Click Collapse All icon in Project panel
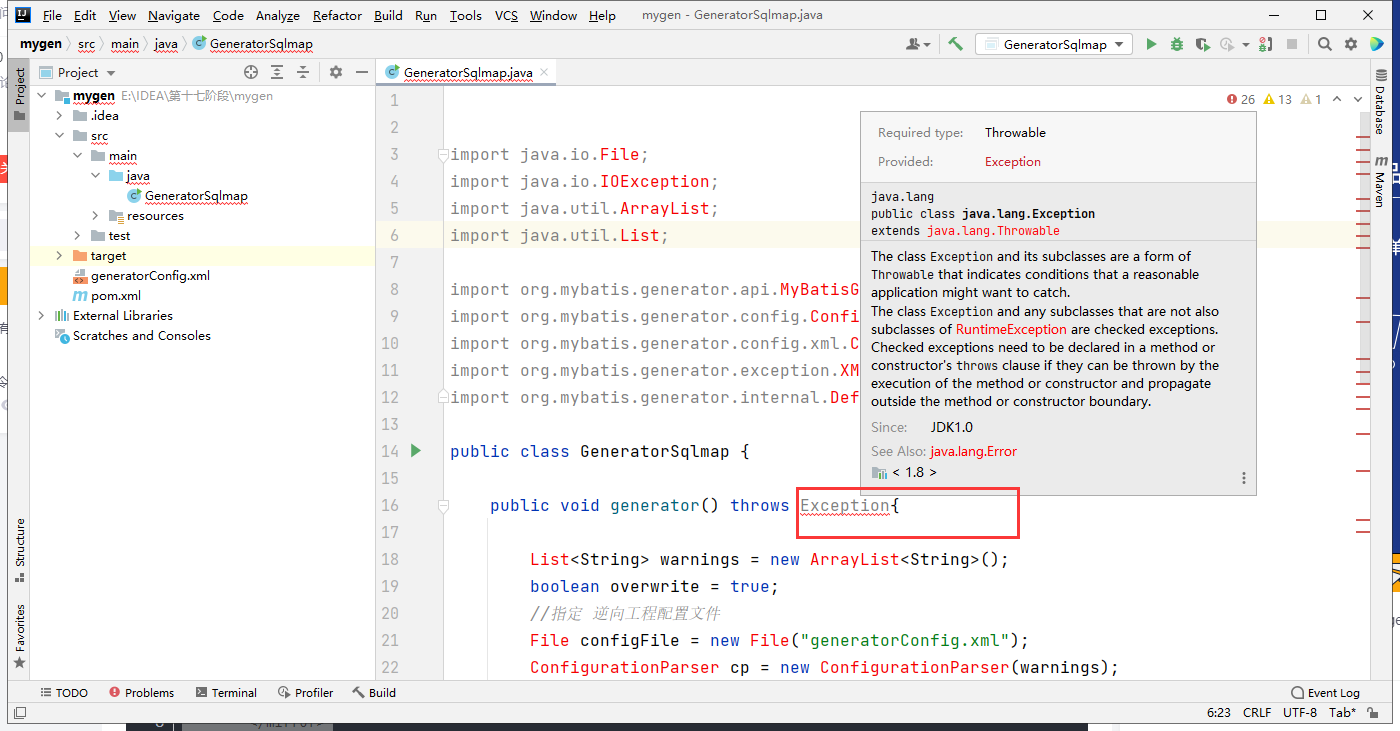The image size is (1400, 731). click(303, 72)
